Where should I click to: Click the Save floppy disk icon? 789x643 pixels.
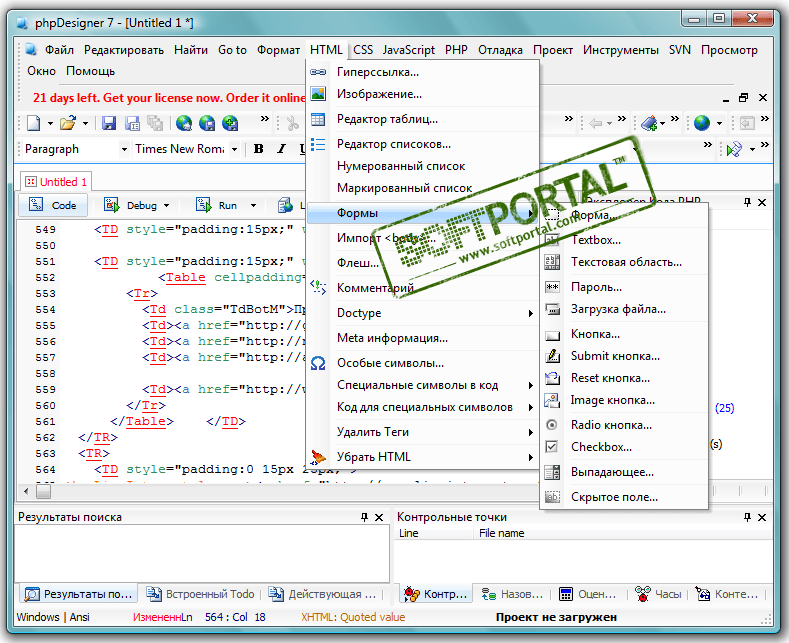pos(109,123)
